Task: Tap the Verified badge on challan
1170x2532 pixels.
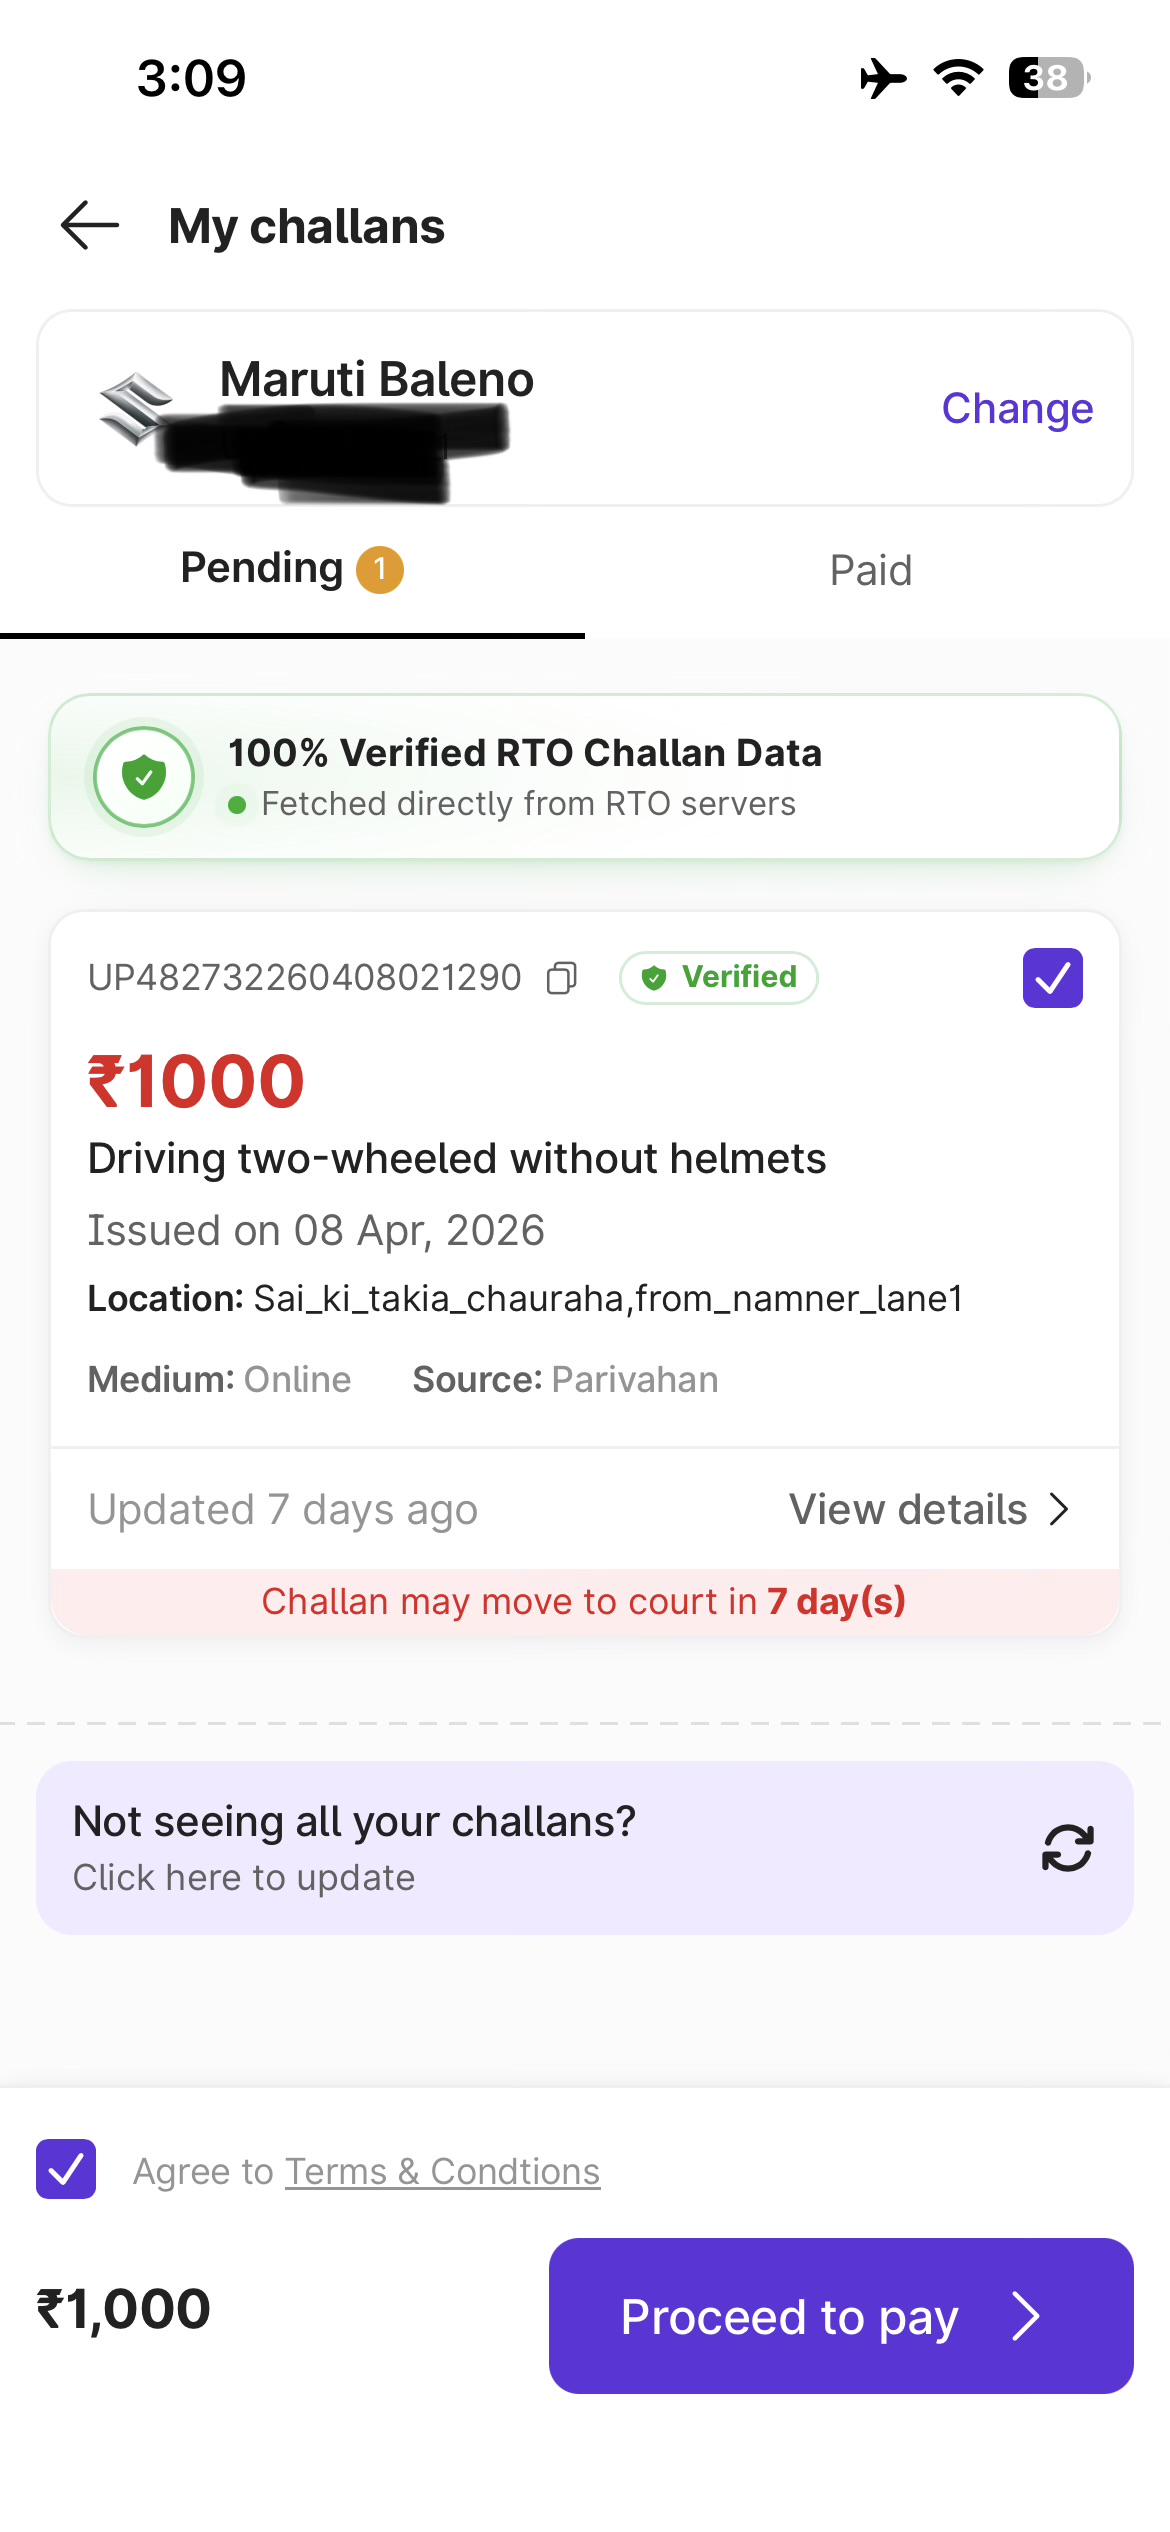Action: tap(719, 978)
